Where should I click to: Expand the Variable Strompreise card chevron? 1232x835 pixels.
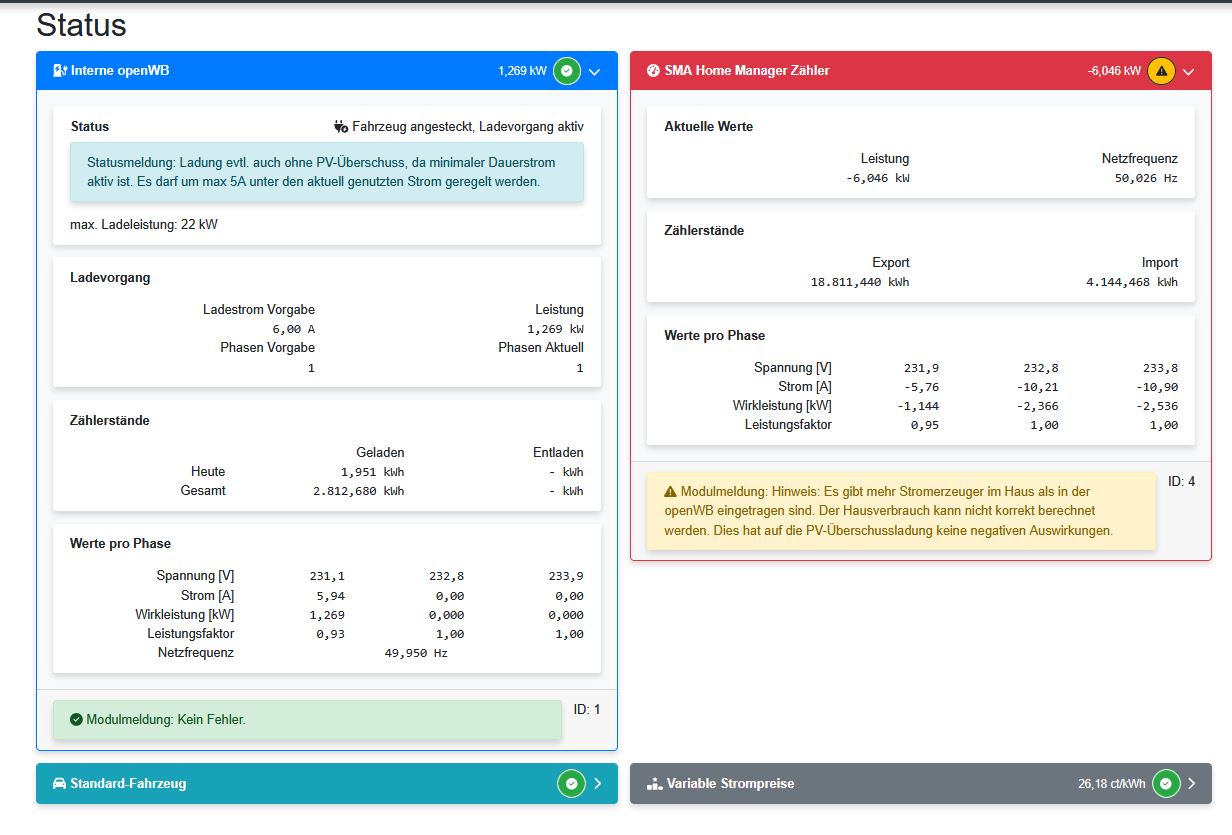1191,784
